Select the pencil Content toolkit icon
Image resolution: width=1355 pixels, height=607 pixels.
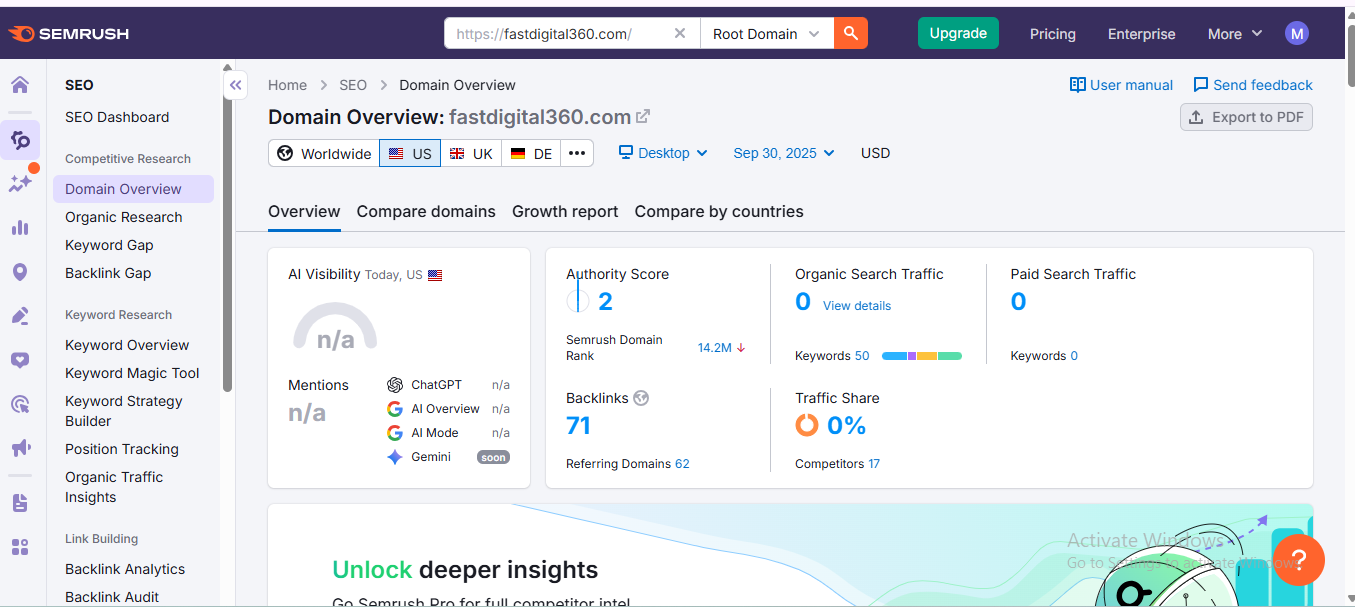20,315
